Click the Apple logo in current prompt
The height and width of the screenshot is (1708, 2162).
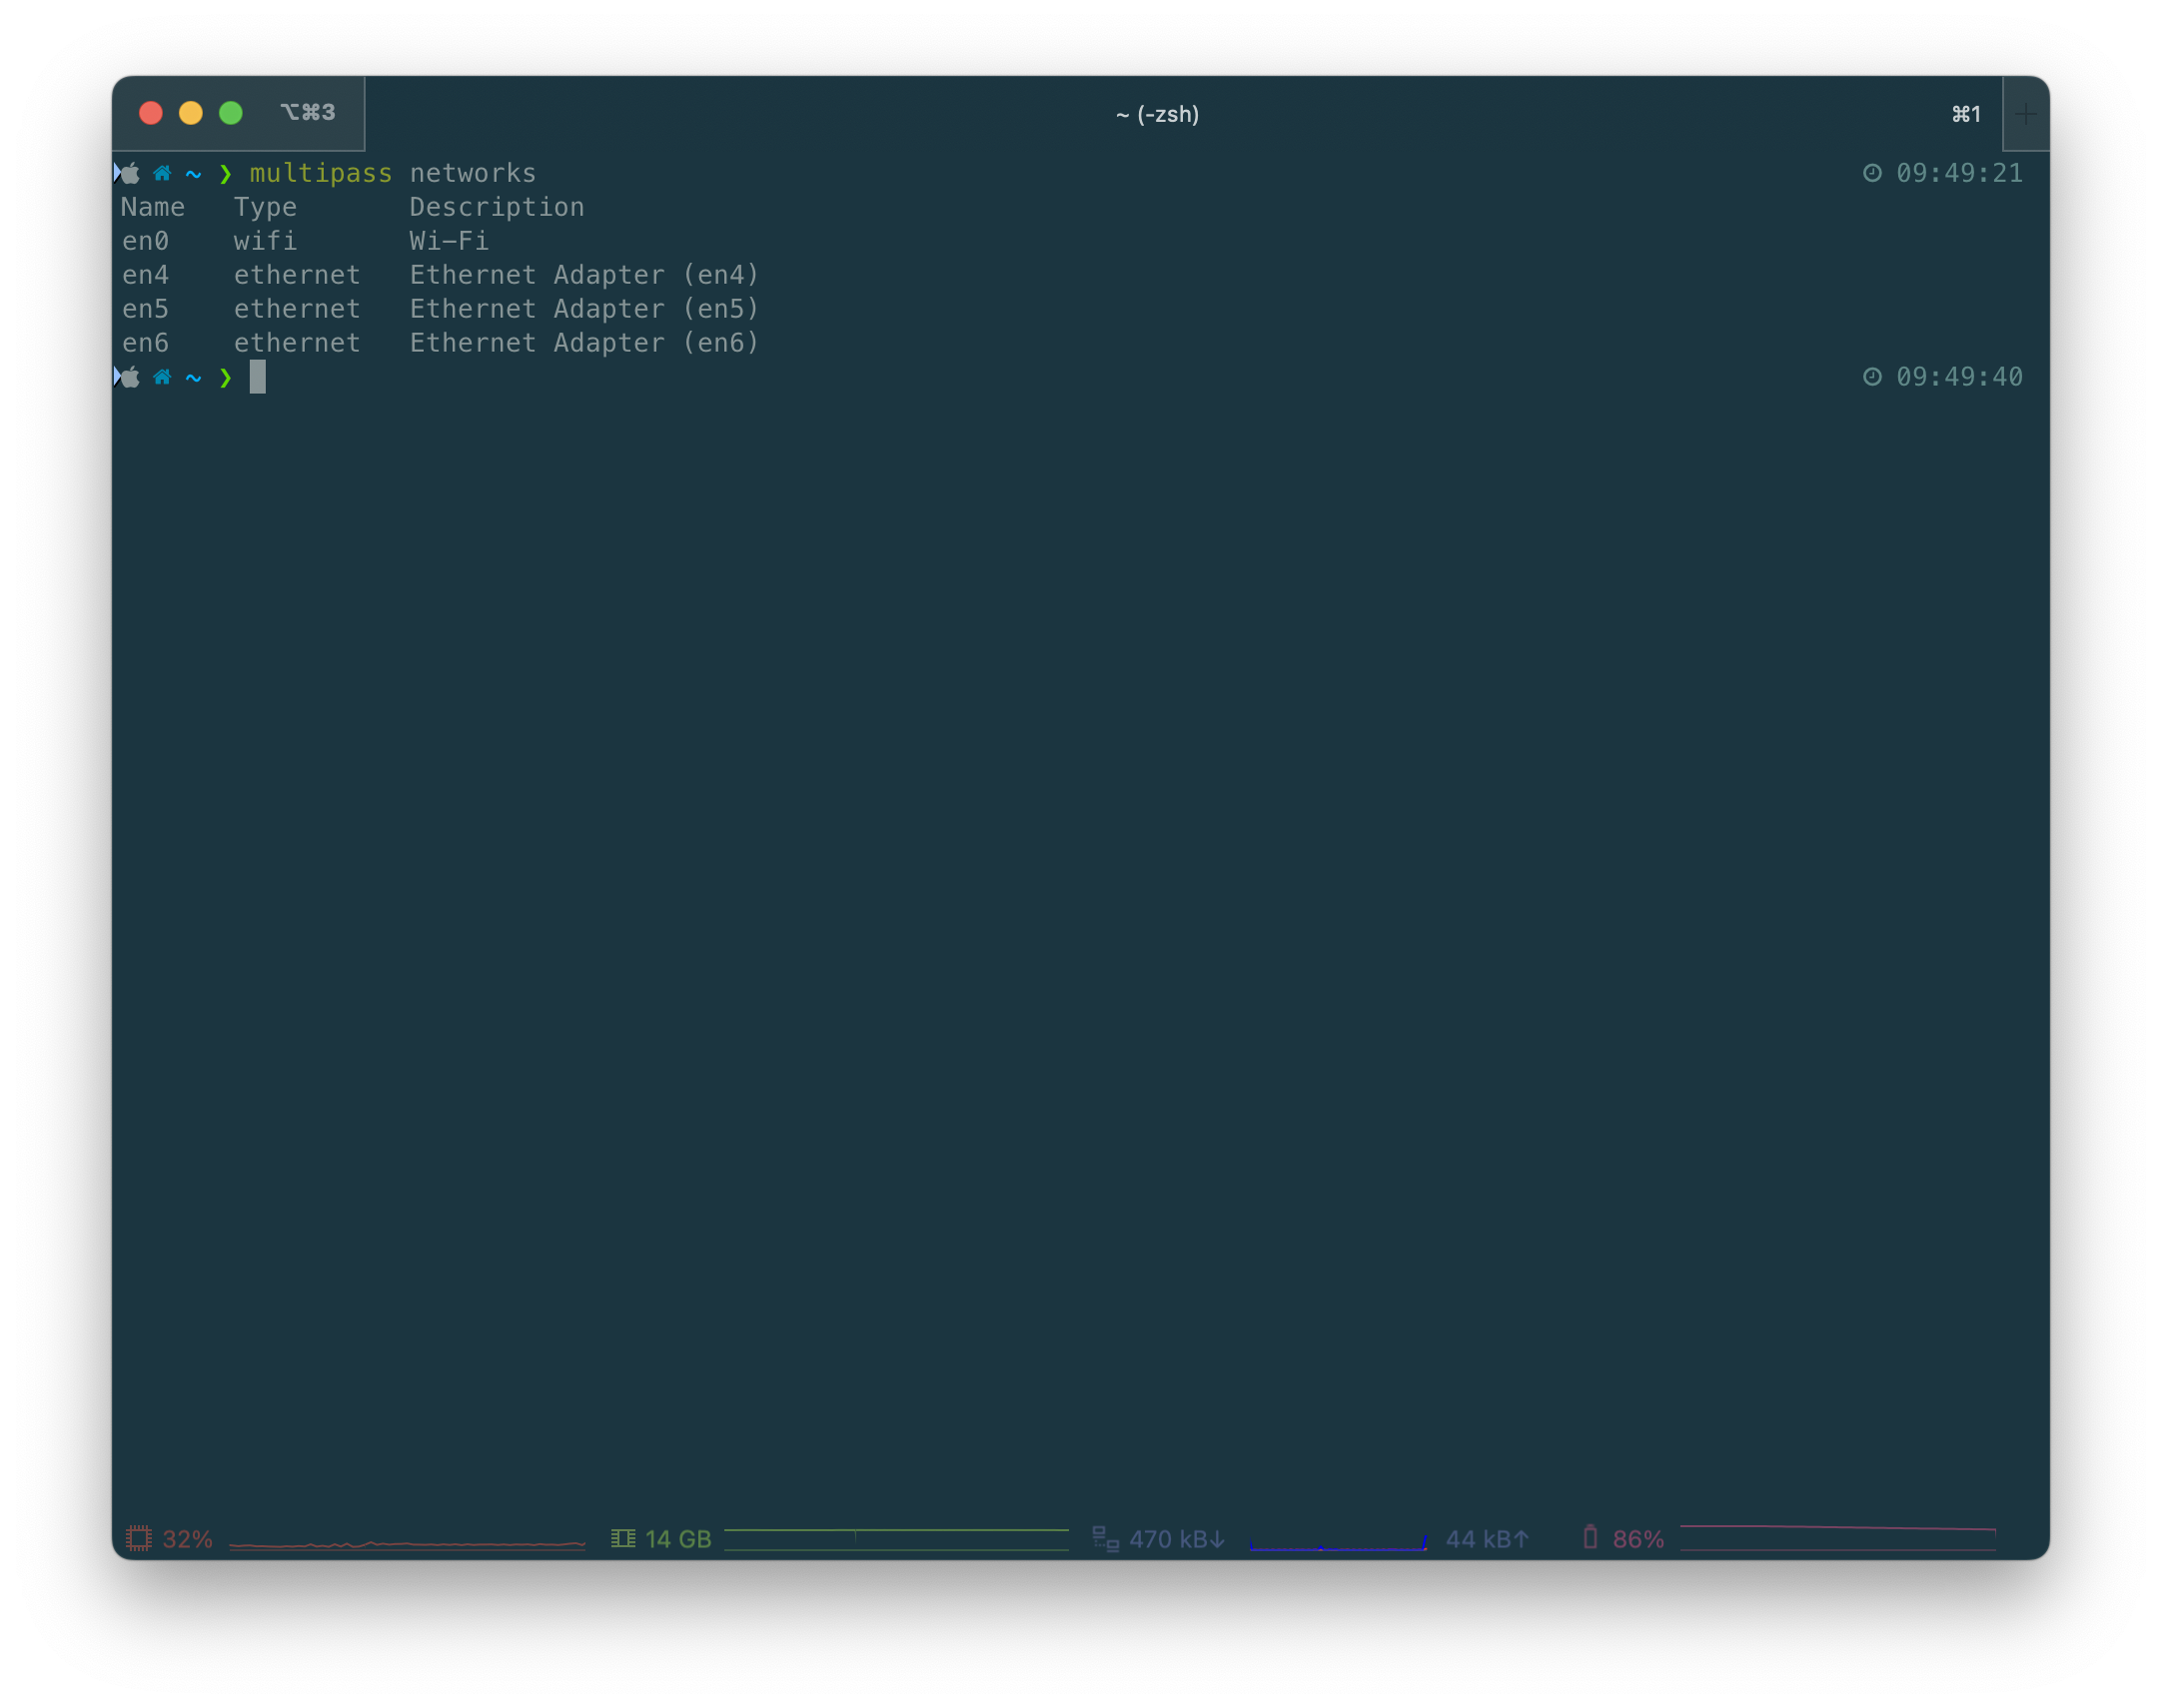coord(131,376)
